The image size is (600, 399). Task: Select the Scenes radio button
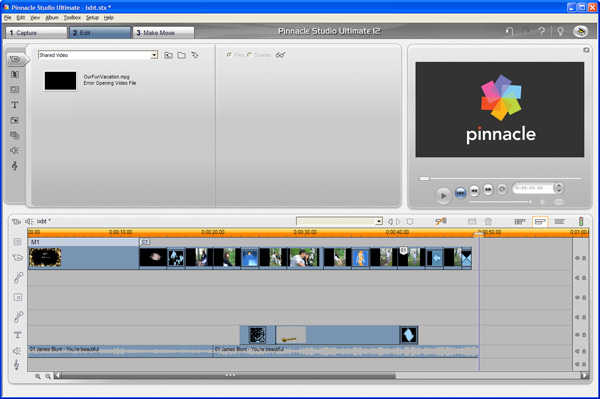pos(249,55)
